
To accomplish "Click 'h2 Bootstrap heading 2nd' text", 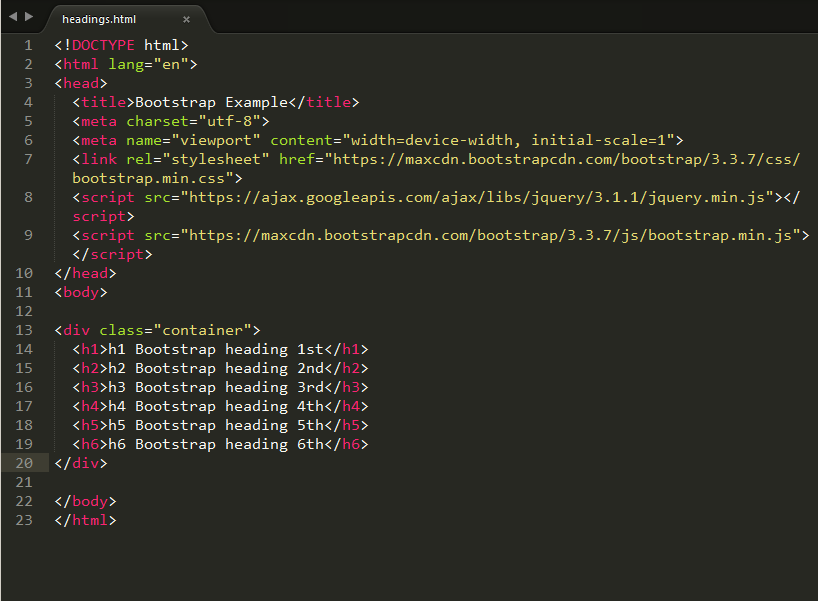I will coord(216,368).
